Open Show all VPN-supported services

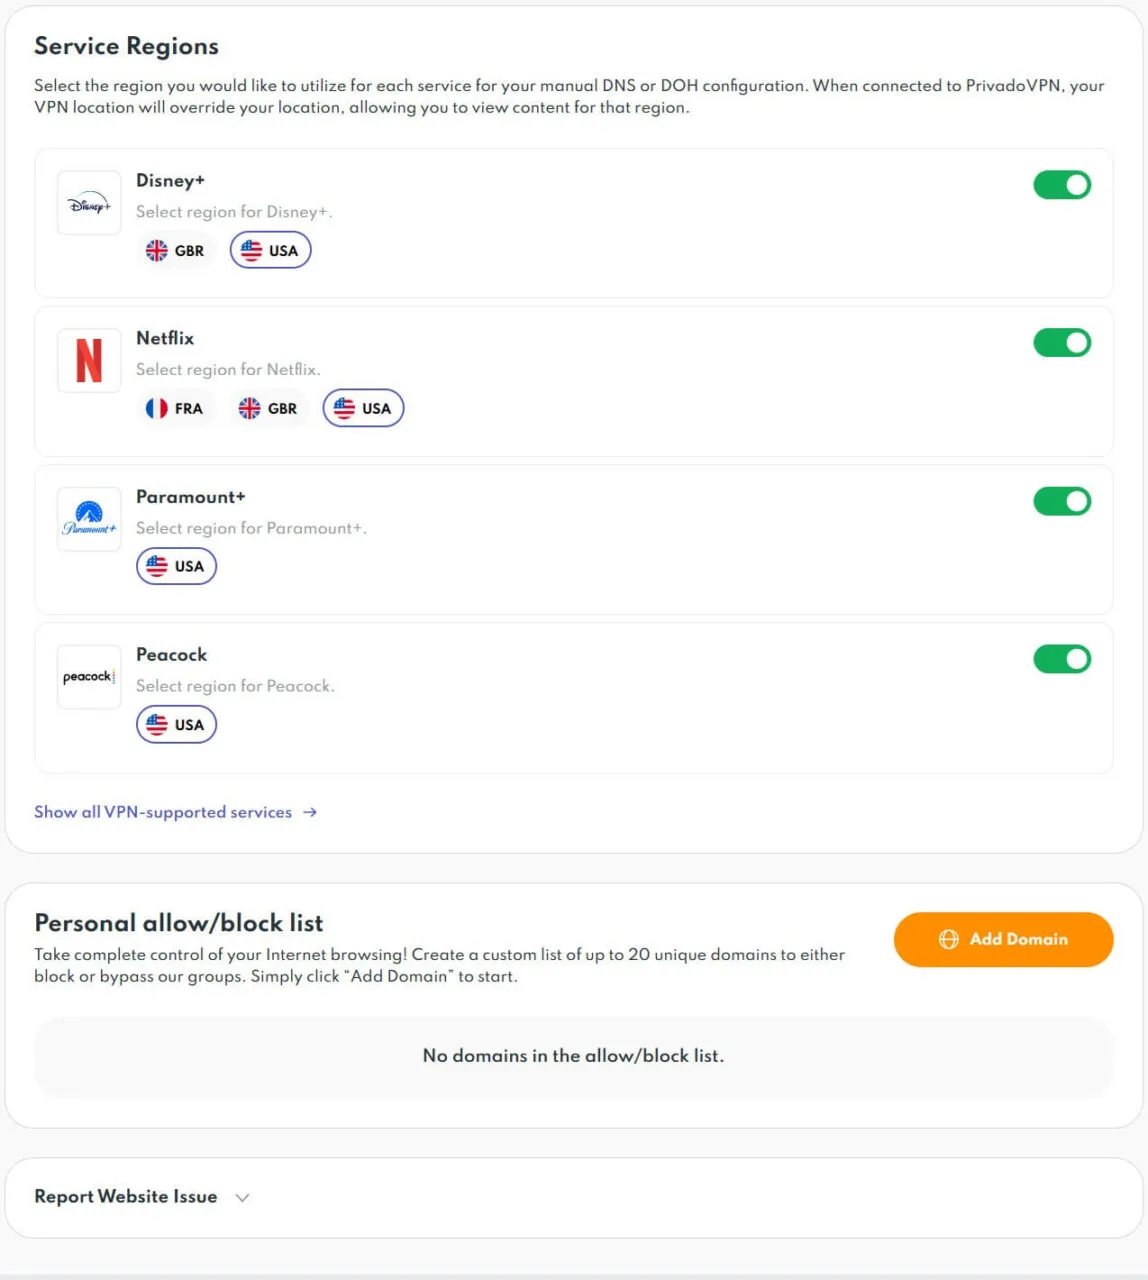[x=162, y=812]
